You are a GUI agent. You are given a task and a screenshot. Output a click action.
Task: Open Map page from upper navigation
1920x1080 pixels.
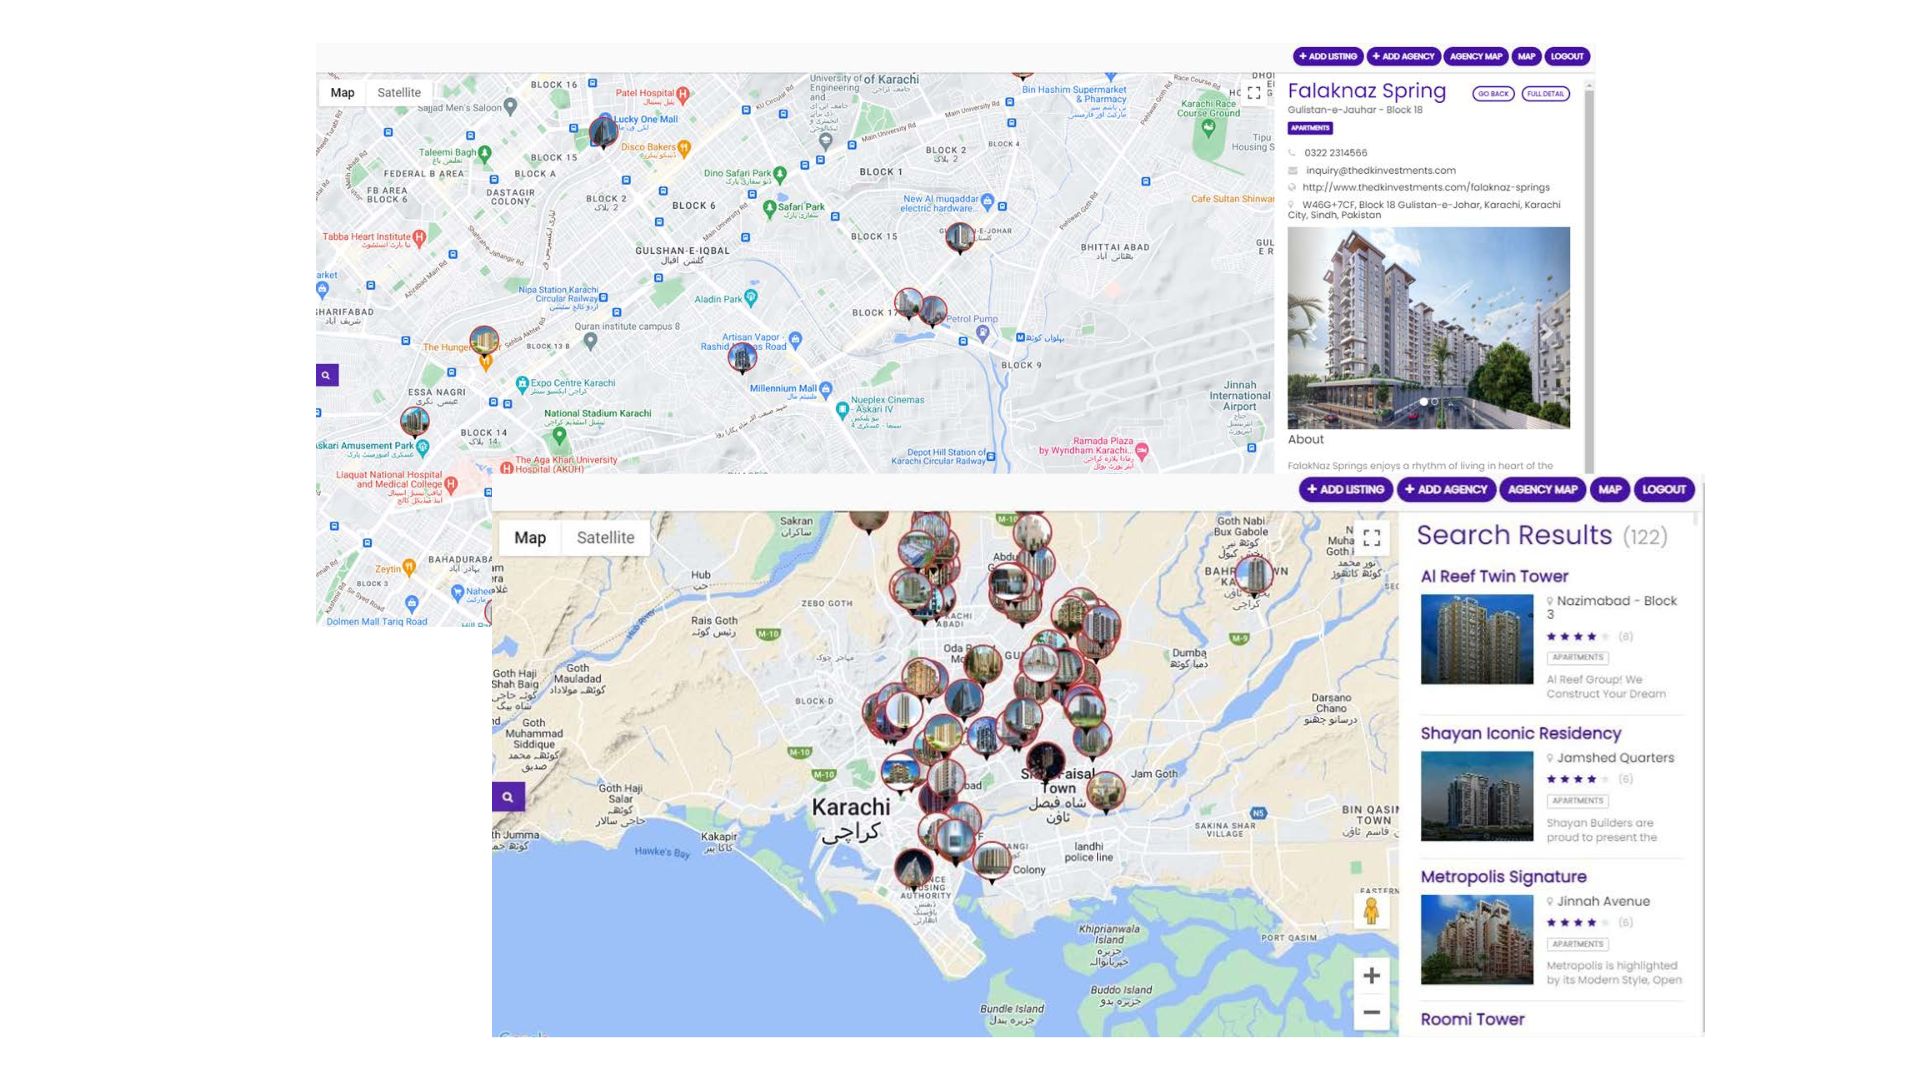pos(1526,56)
